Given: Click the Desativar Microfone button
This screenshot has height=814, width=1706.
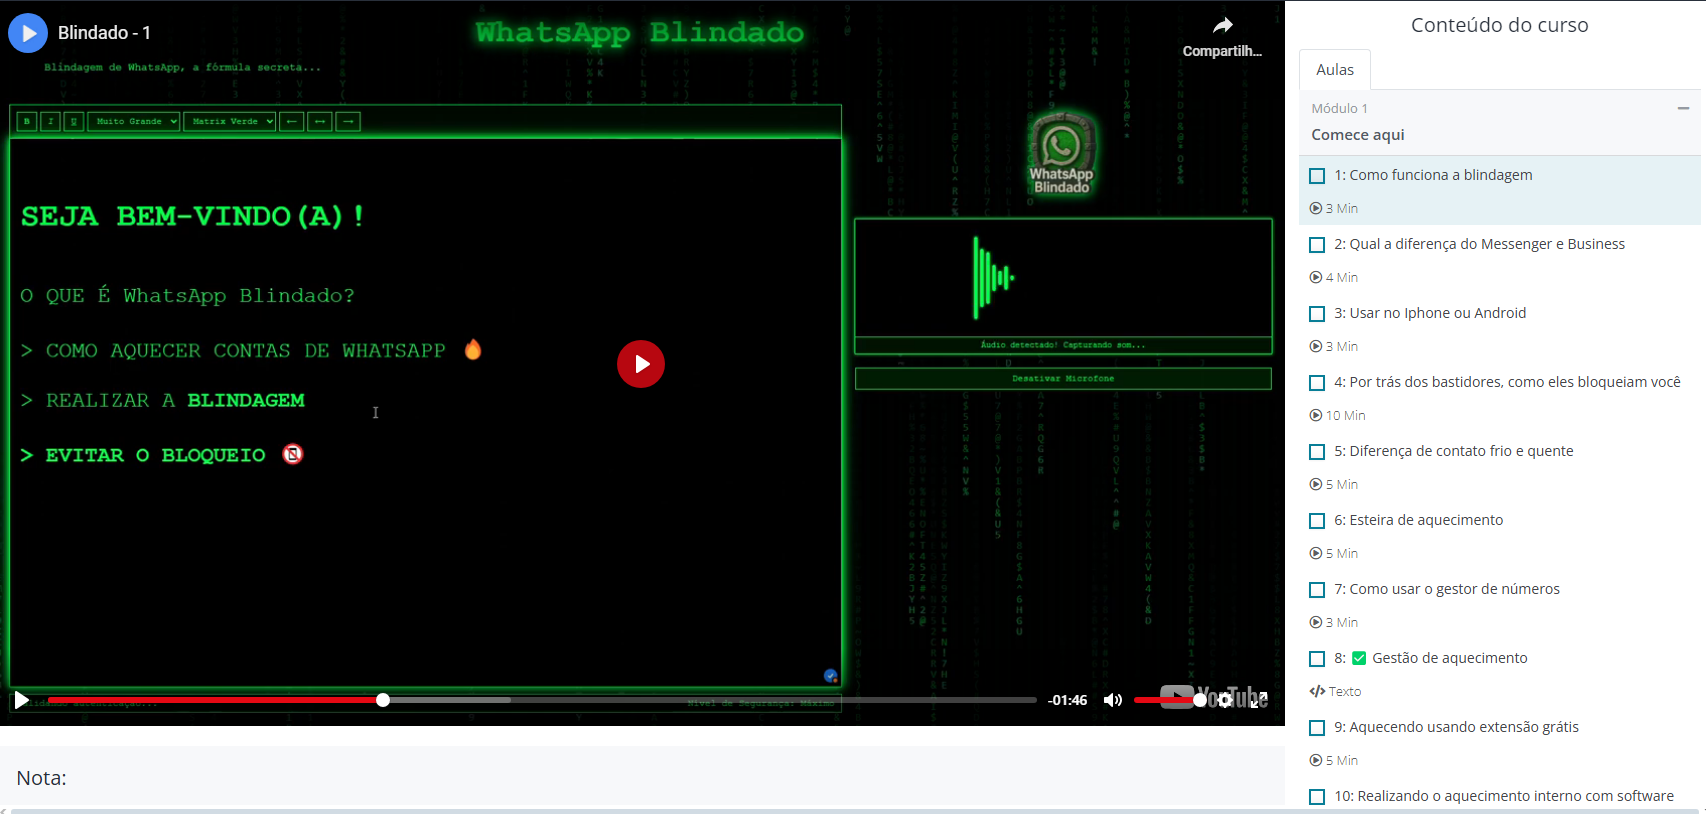Looking at the screenshot, I should pyautogui.click(x=1063, y=379).
